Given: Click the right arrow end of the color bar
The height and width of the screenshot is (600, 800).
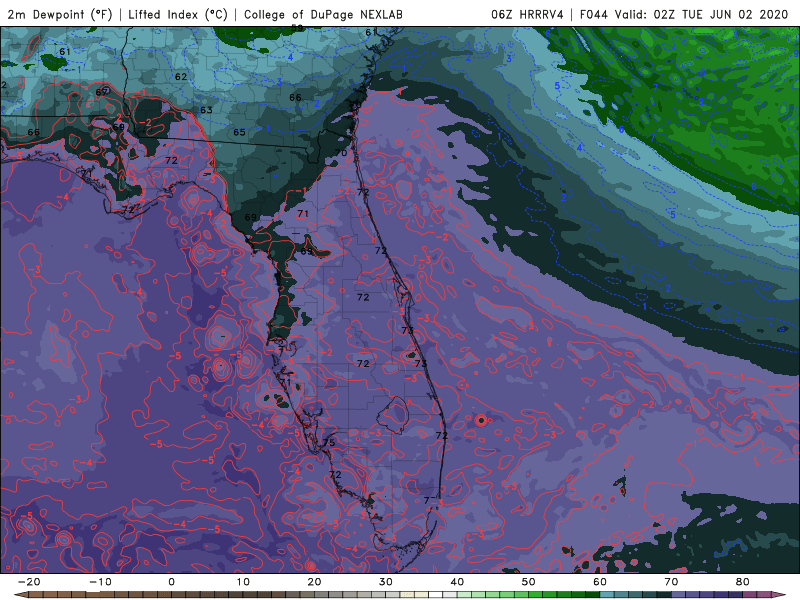Looking at the screenshot, I should pos(780,595).
